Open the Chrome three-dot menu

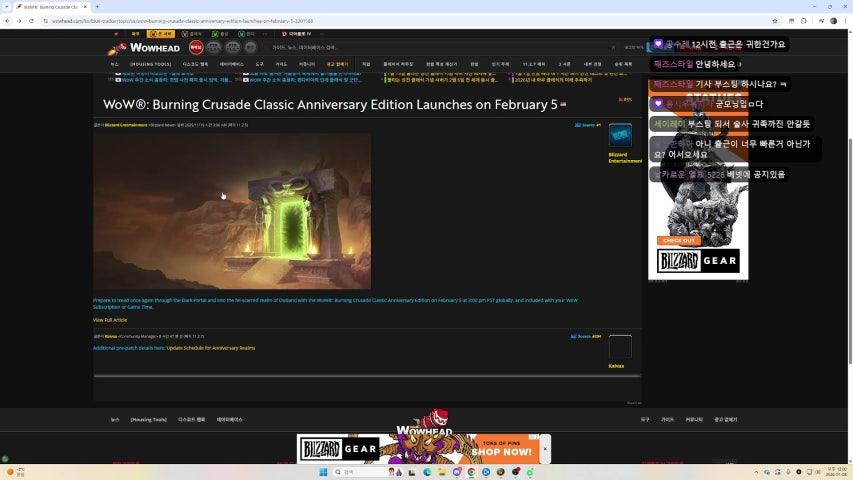pos(846,21)
